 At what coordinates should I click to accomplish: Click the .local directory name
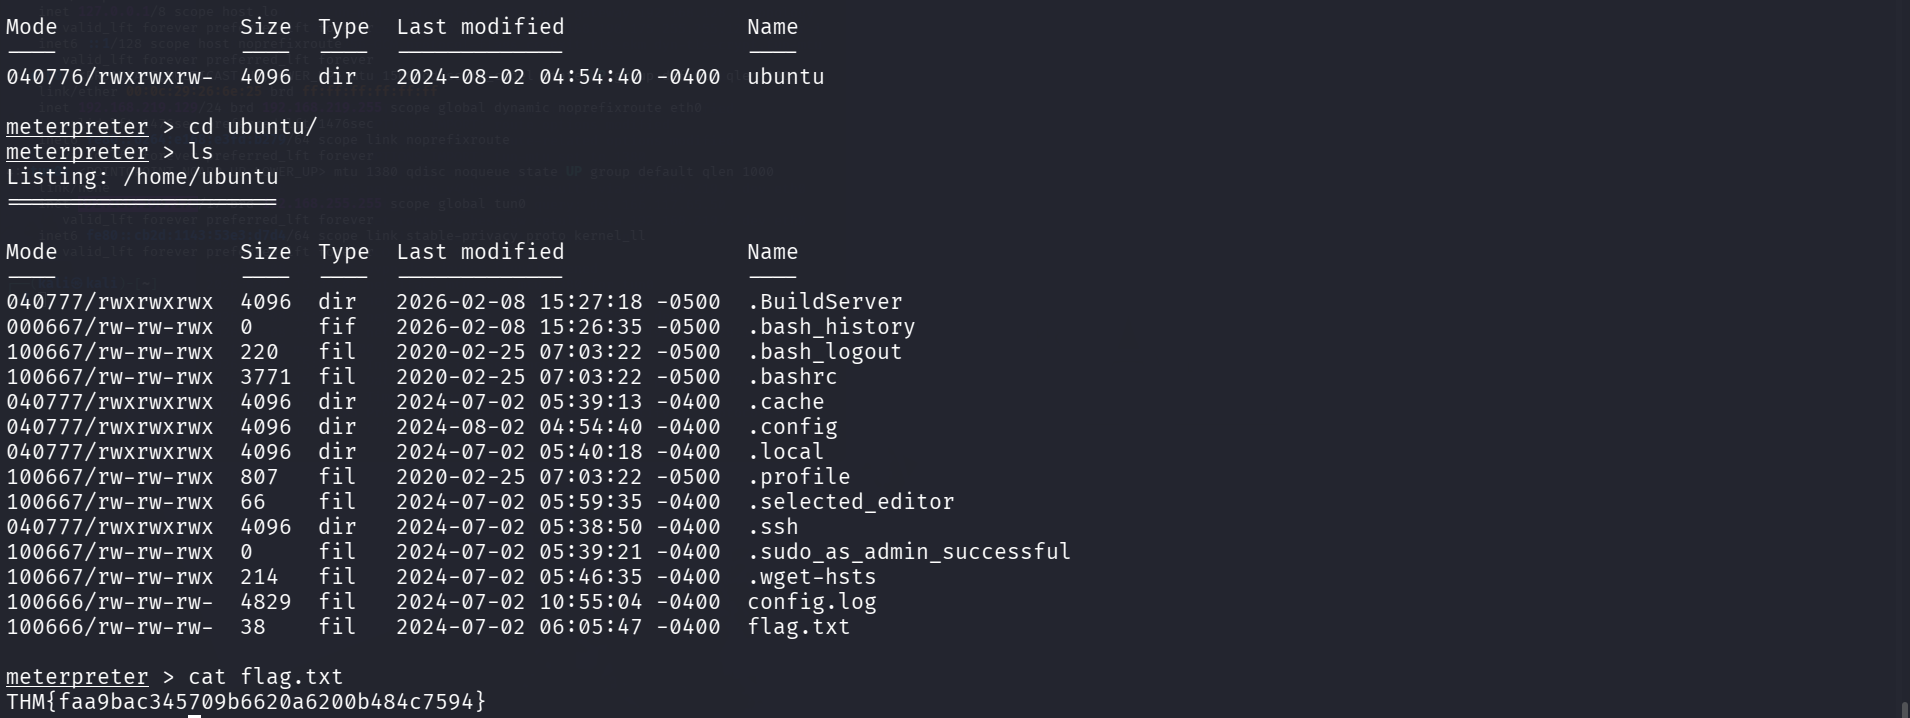[785, 452]
